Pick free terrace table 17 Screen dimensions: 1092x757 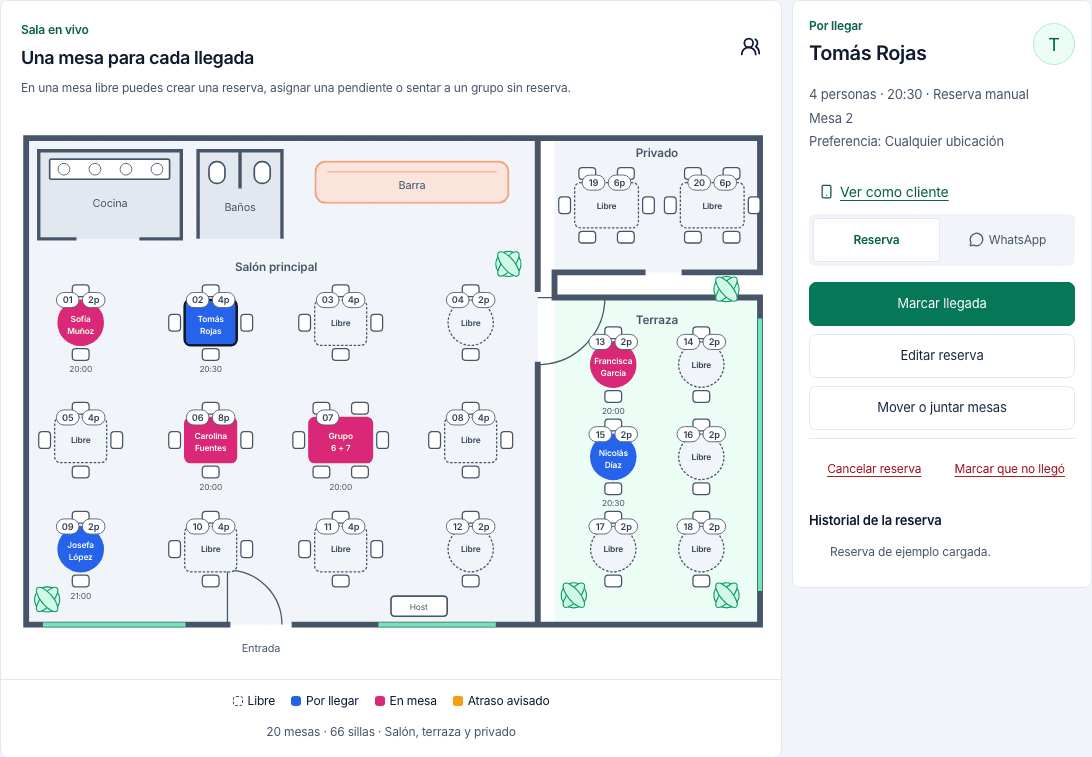[613, 549]
